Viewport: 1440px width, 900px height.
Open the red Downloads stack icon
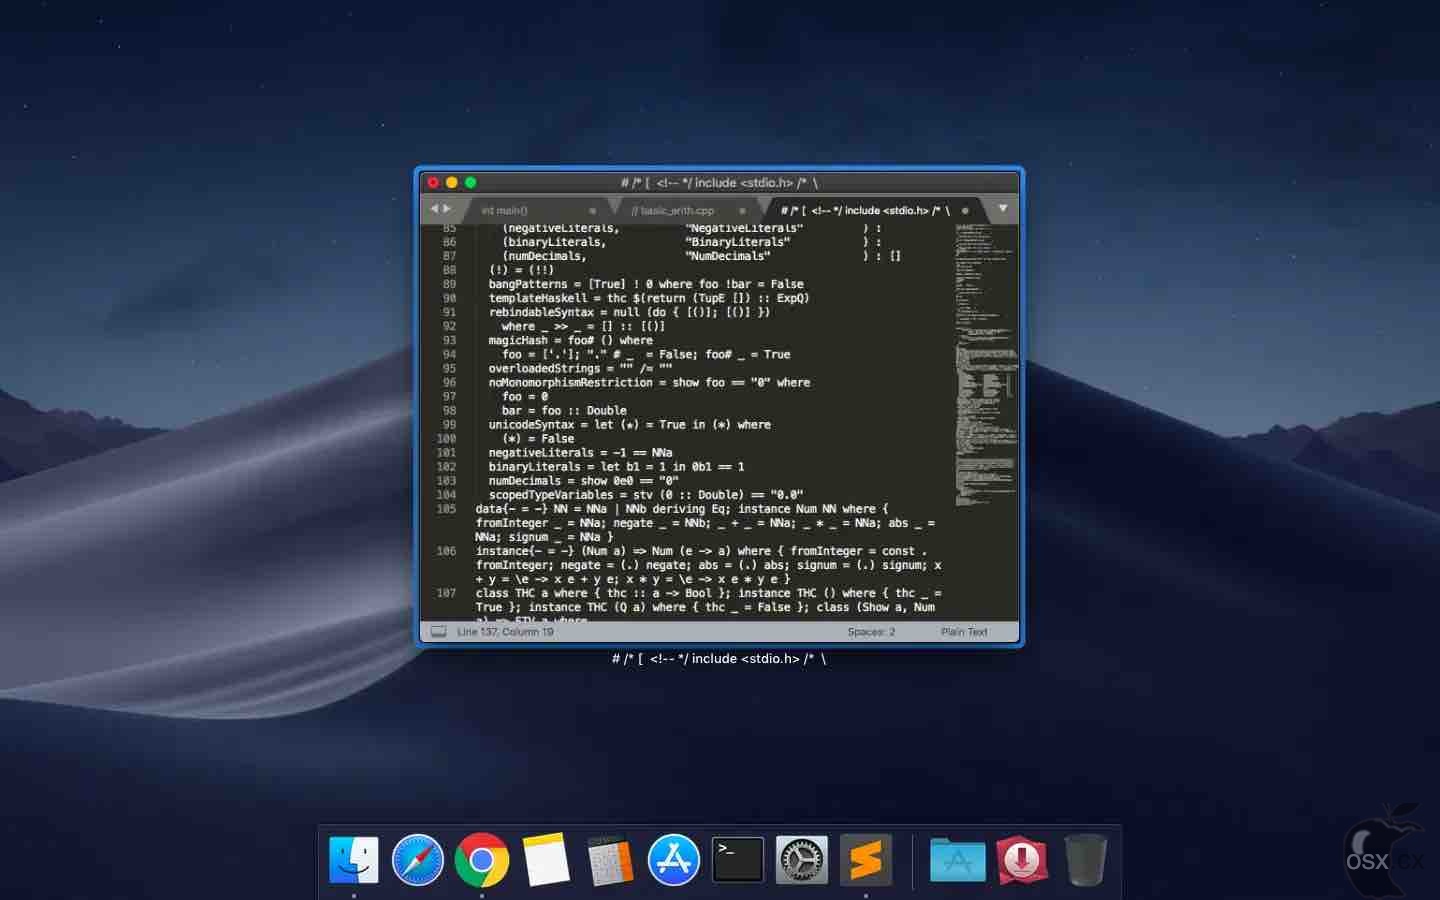1022,860
